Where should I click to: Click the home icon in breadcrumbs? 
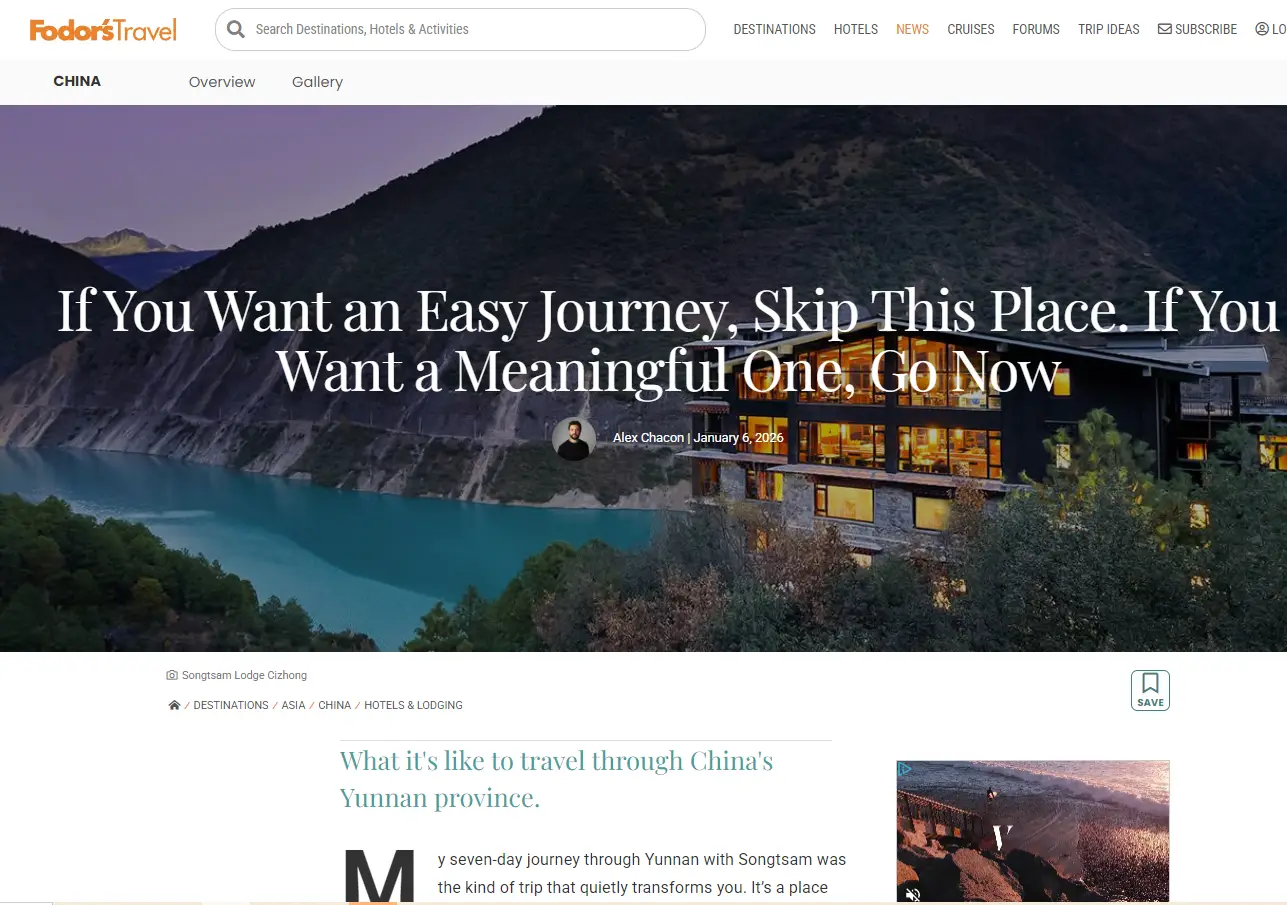pyautogui.click(x=174, y=705)
